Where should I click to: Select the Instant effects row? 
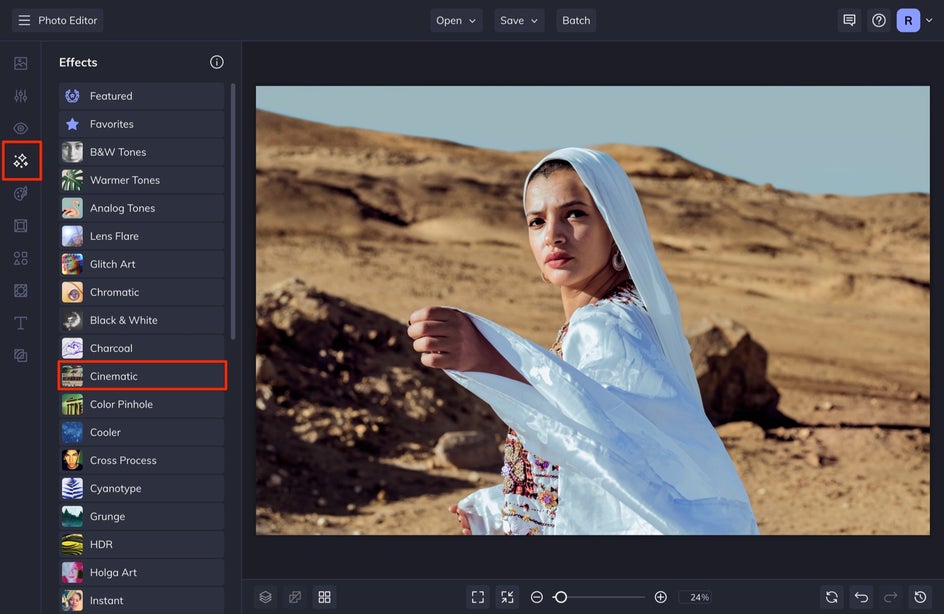coord(141,600)
